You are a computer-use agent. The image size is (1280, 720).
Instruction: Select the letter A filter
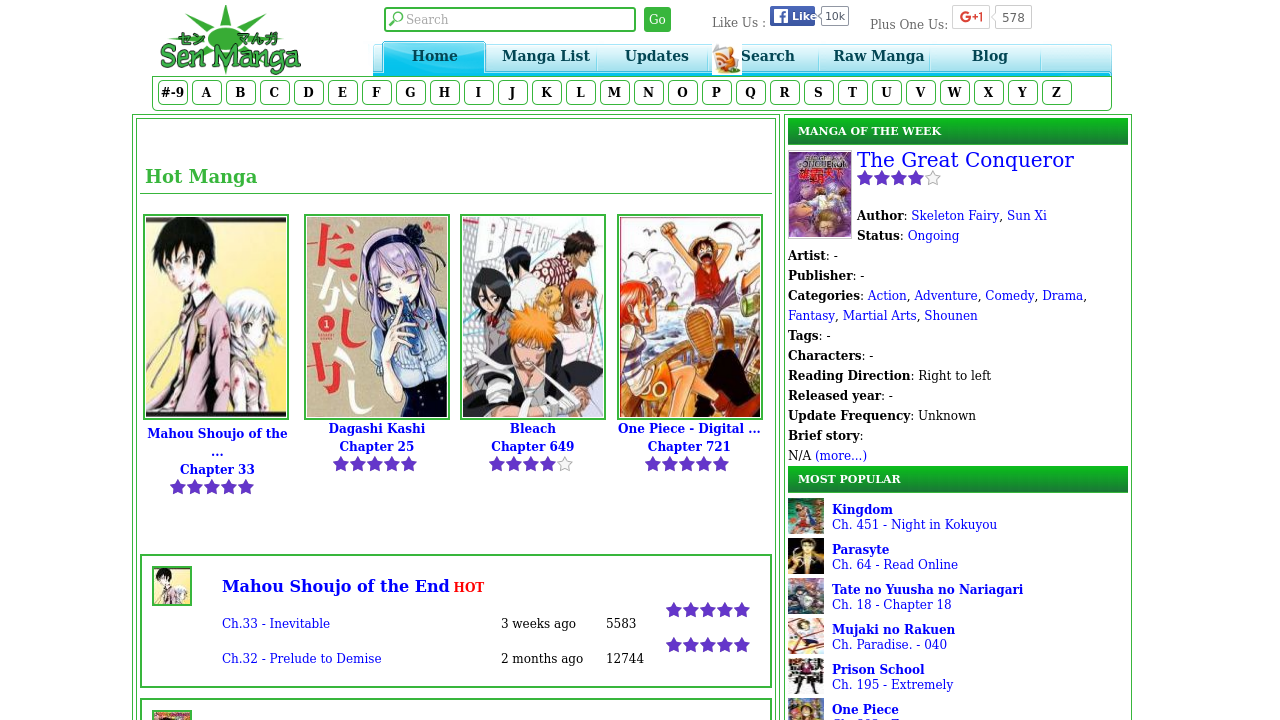coord(206,91)
